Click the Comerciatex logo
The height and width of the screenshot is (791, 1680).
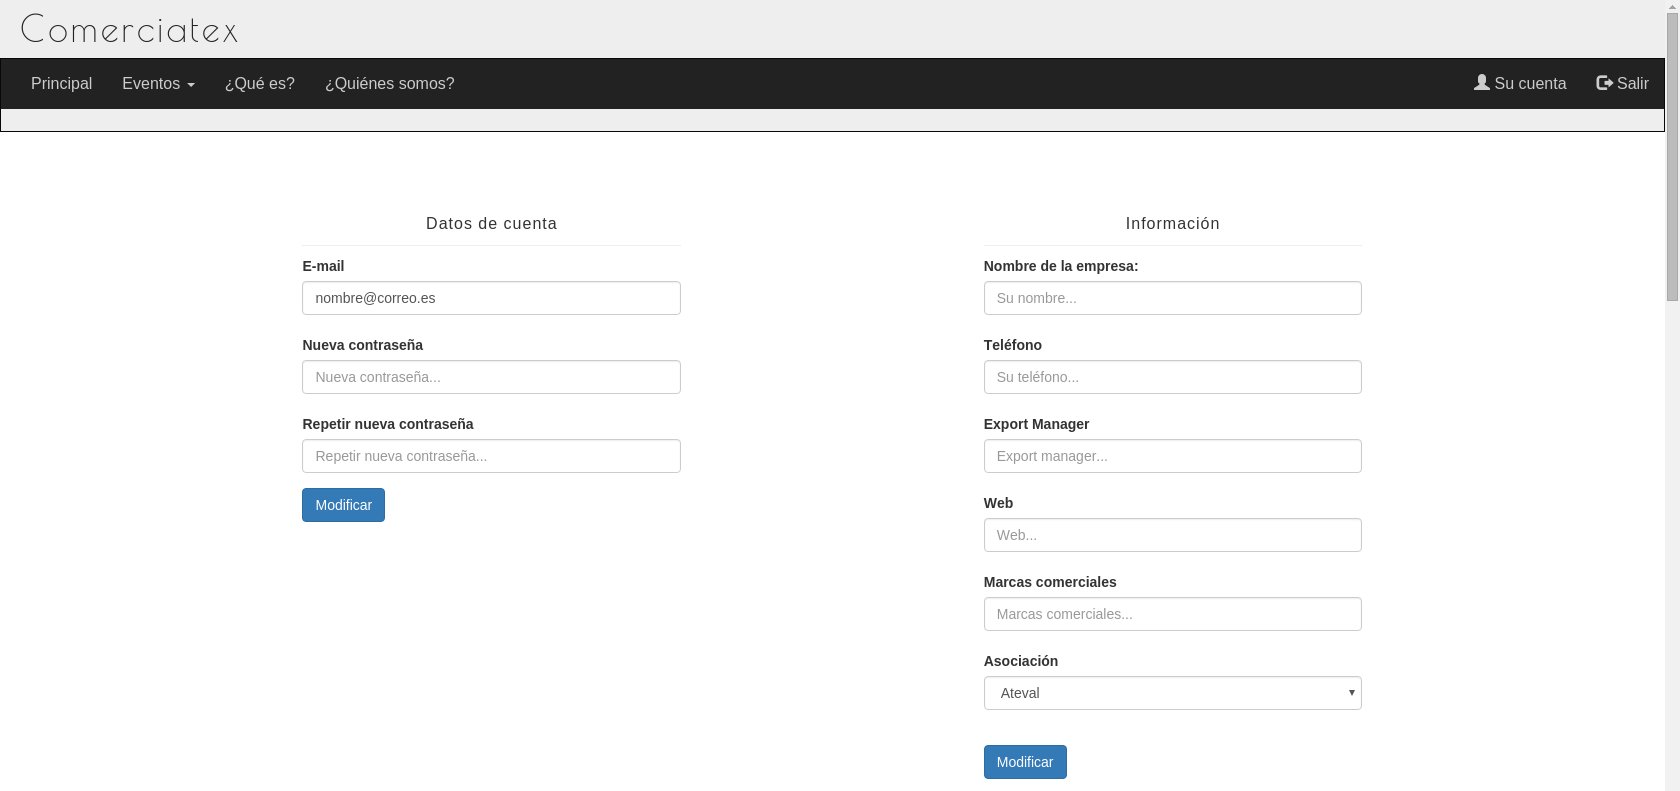[129, 30]
